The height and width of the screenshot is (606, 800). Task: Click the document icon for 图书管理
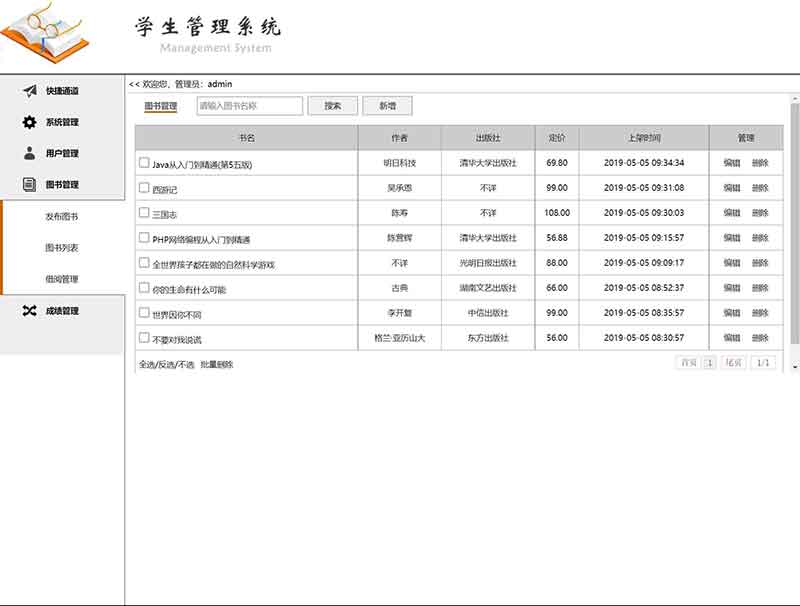point(30,184)
